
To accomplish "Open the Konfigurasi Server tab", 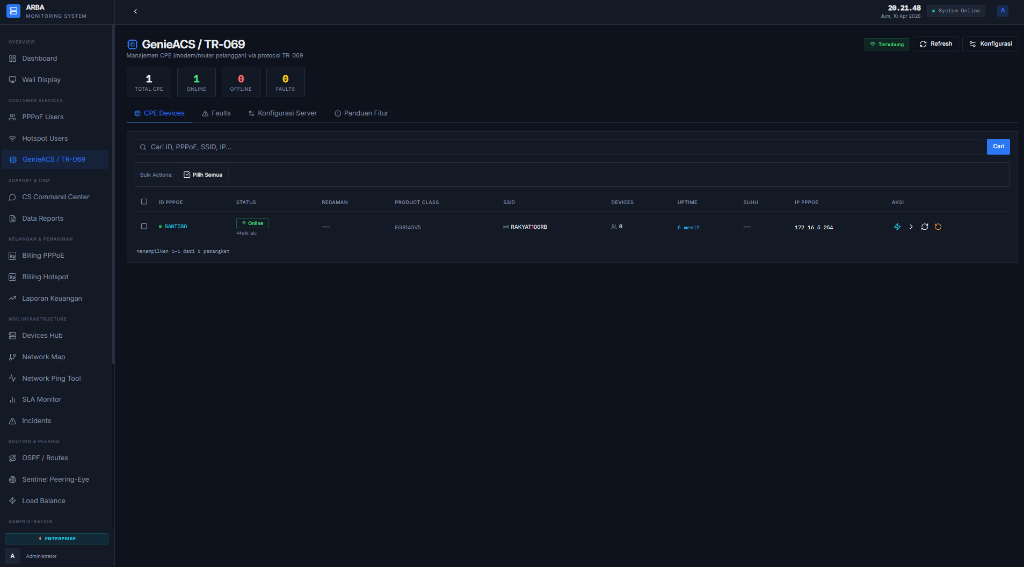I will pyautogui.click(x=282, y=114).
